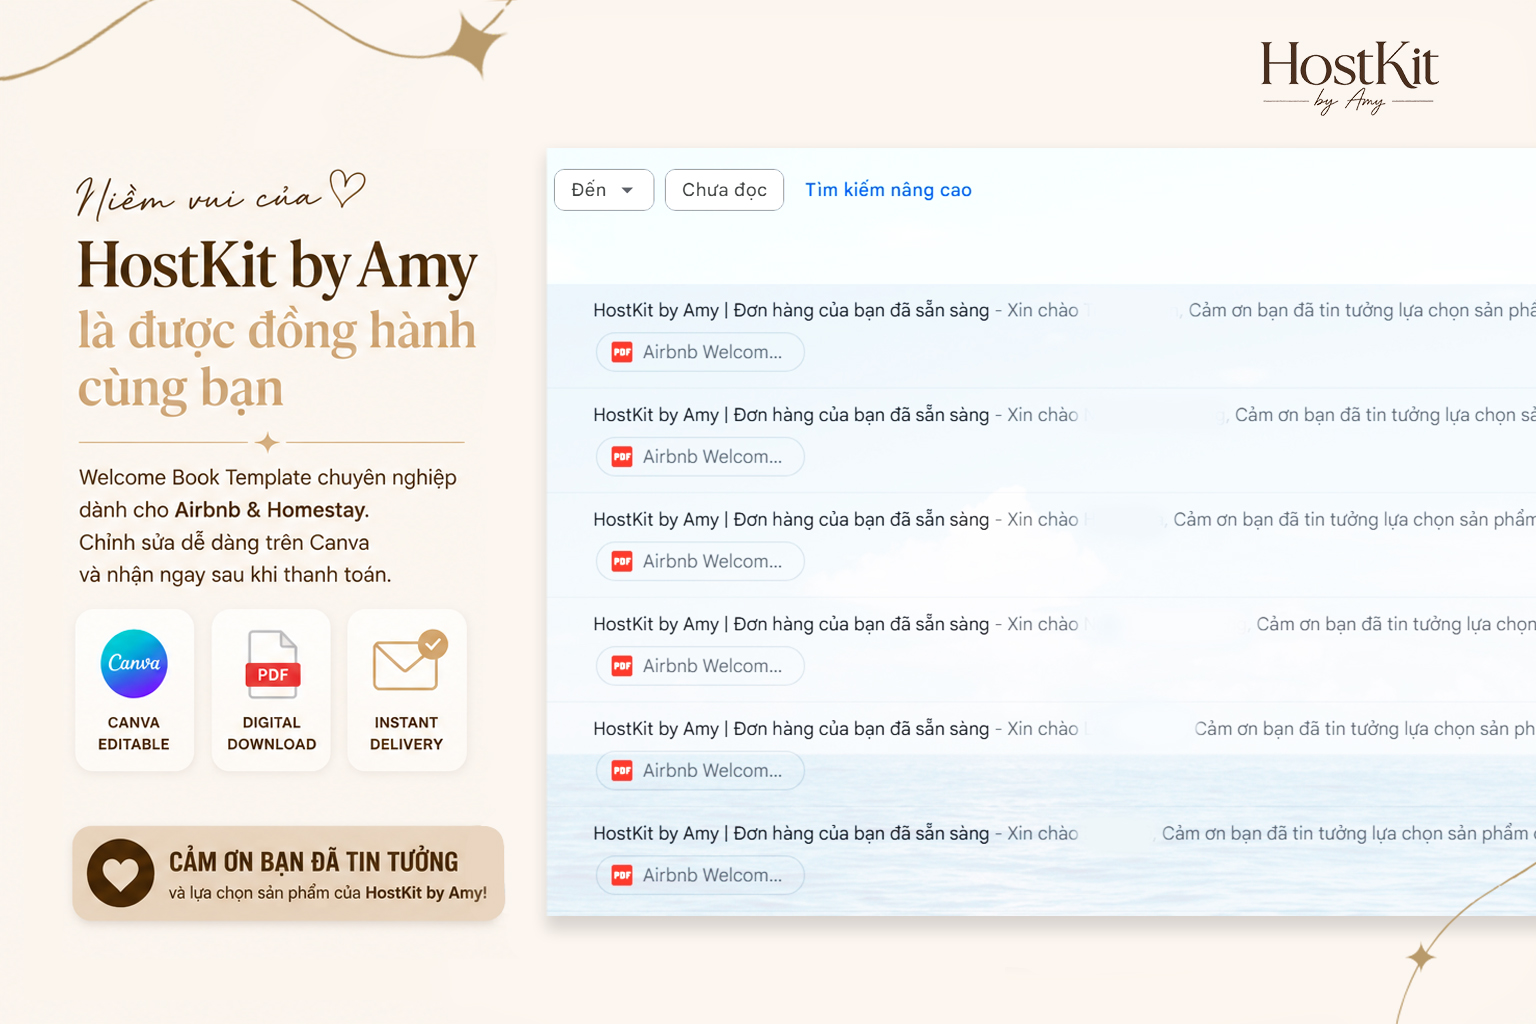Screen dimensions: 1536x1024
Task: Open the first email's Airbnb Welcom... PDF attachment
Action: point(700,352)
